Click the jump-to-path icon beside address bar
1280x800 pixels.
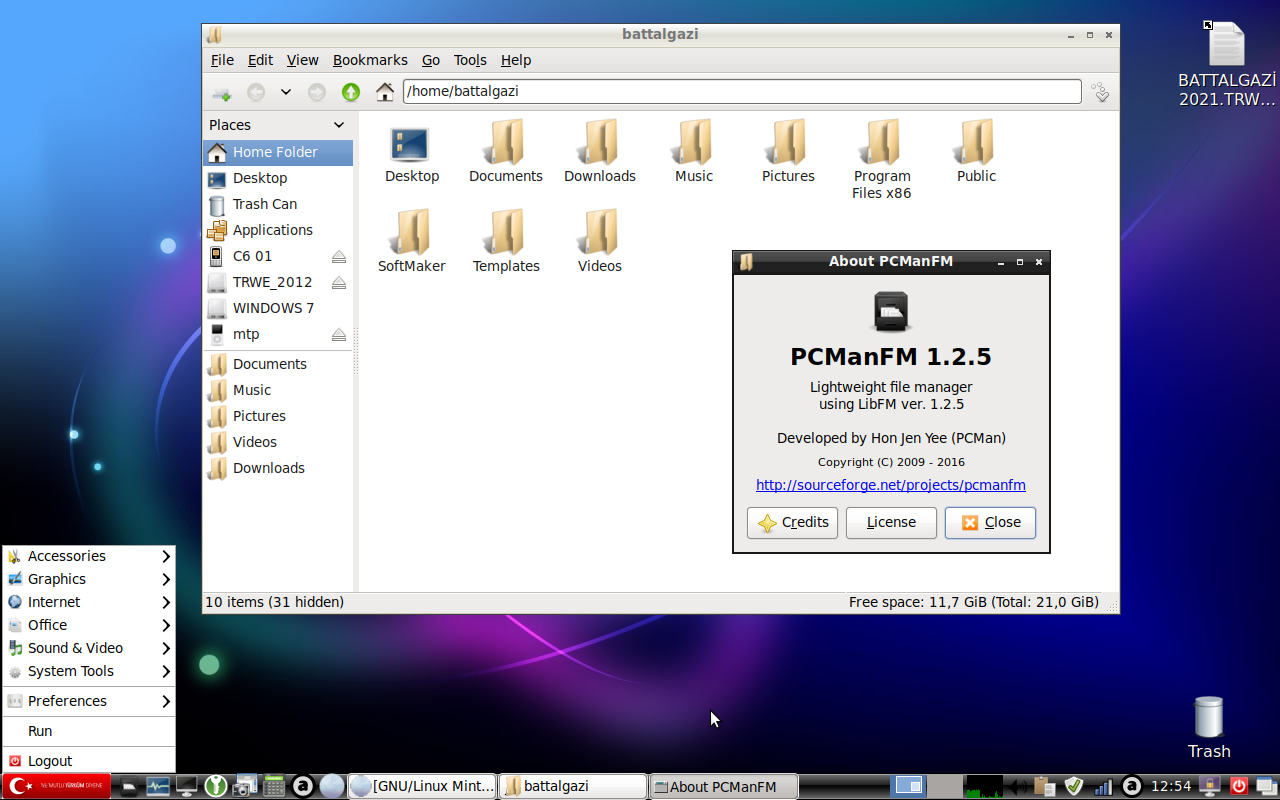pyautogui.click(x=1100, y=92)
